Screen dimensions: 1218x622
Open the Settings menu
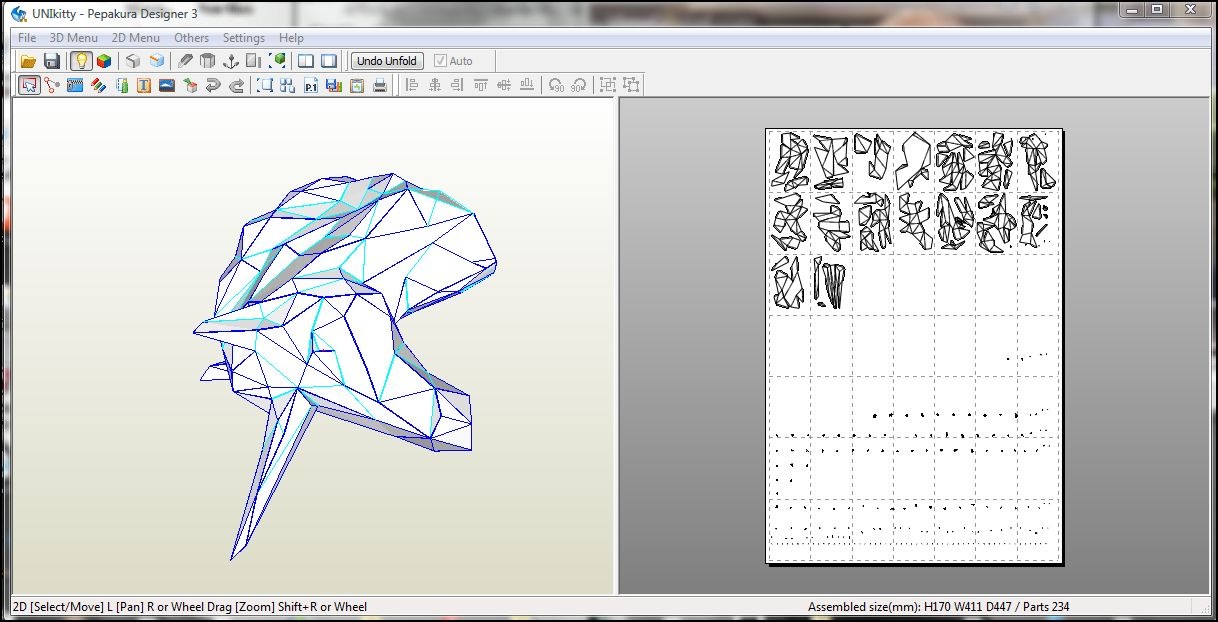click(244, 38)
